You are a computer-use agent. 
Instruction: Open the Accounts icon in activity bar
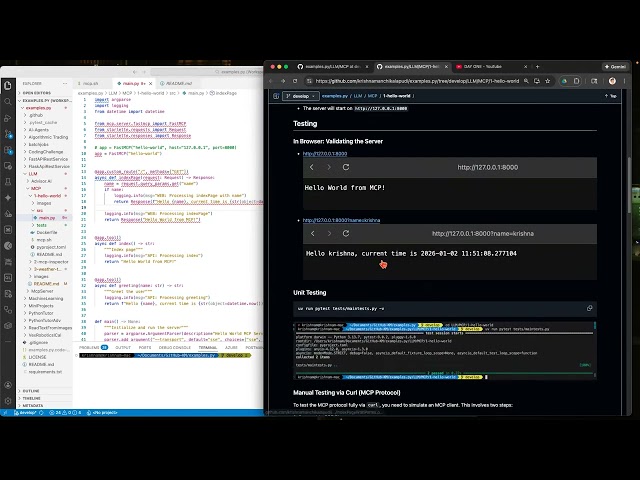[x=8, y=385]
